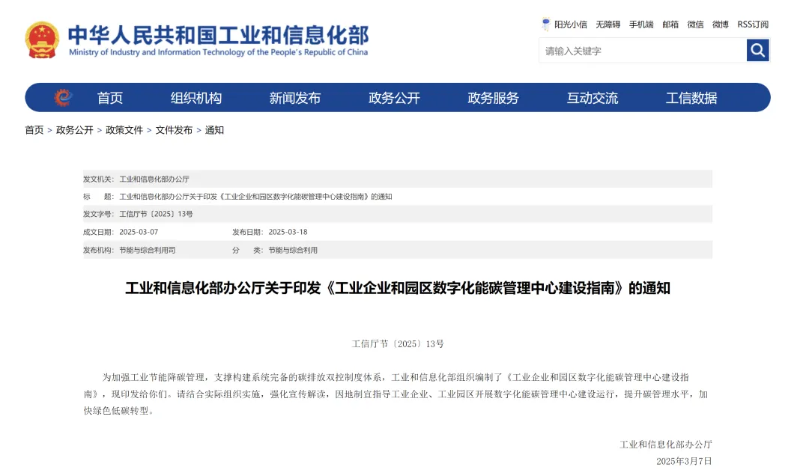Click the national emblem logo
Viewport: 805px width, 476px height.
(42, 40)
